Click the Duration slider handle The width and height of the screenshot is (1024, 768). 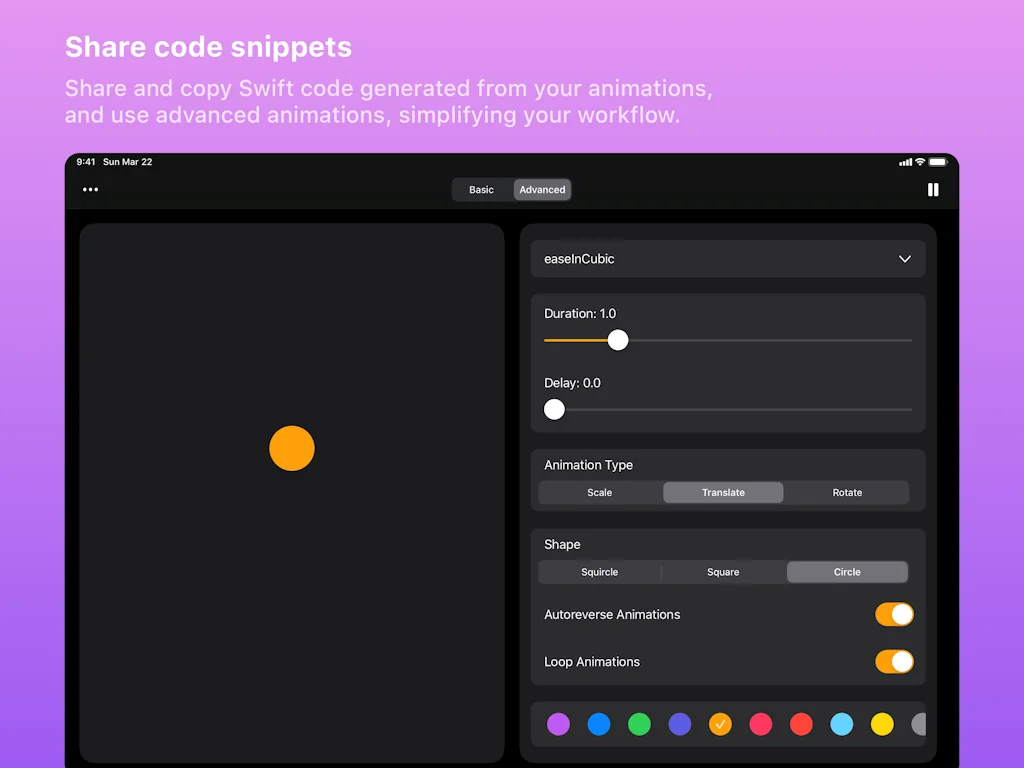618,340
